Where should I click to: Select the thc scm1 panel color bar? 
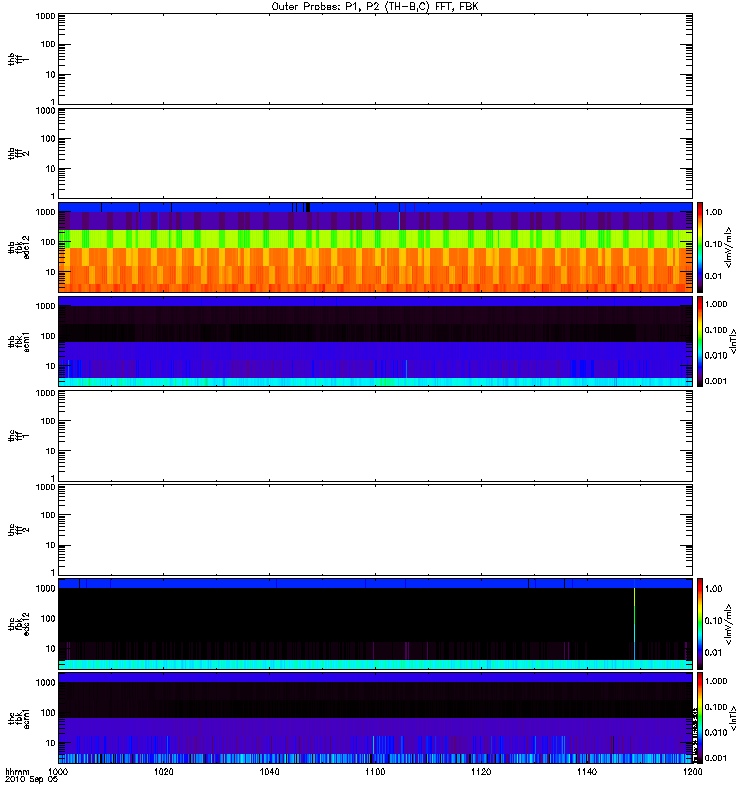point(700,718)
